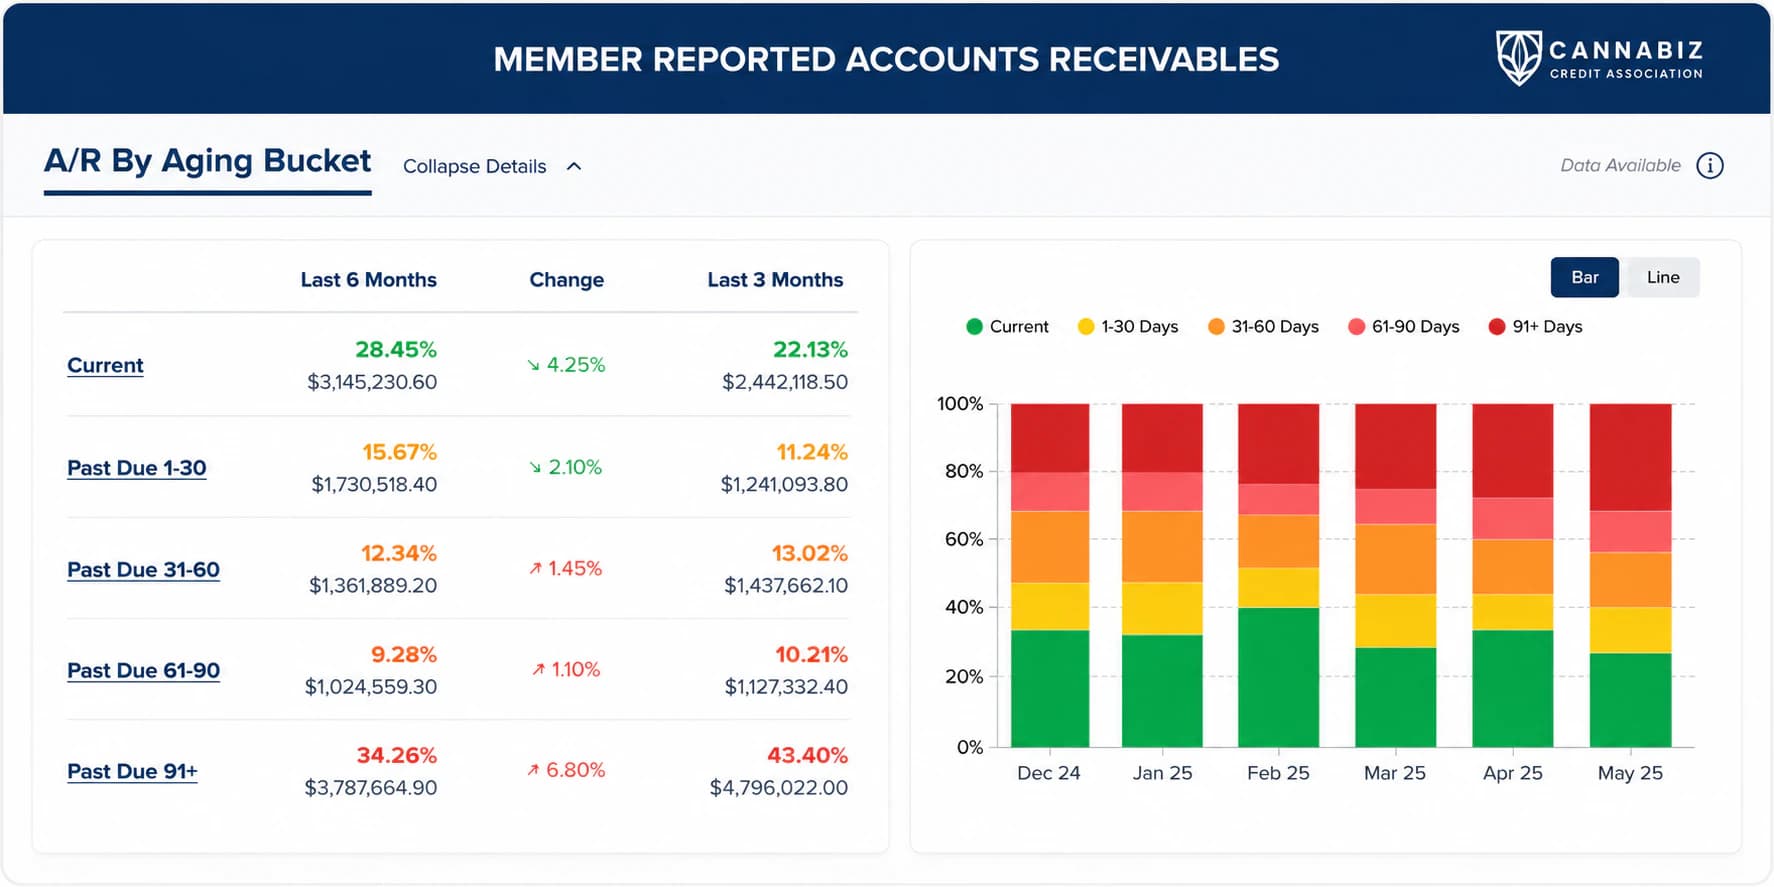
Task: Click the 43.40% value
Action: 808,756
